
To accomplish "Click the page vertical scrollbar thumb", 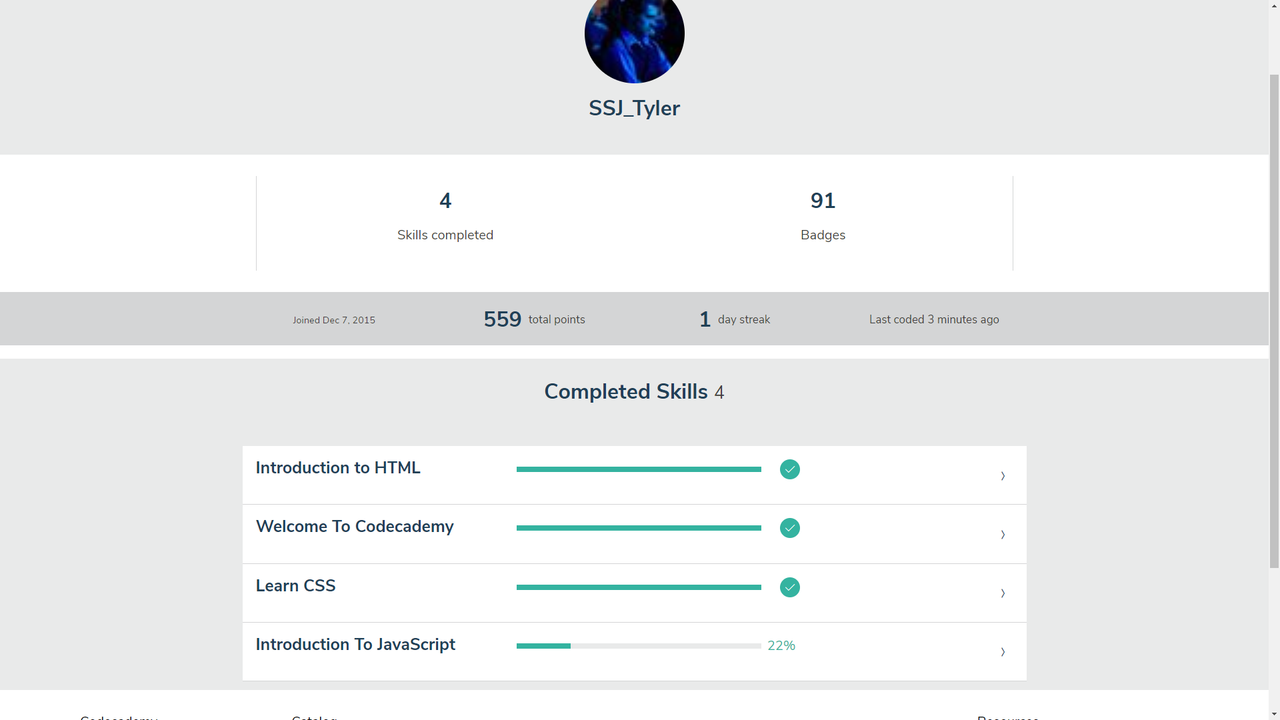I will pos(1274,320).
